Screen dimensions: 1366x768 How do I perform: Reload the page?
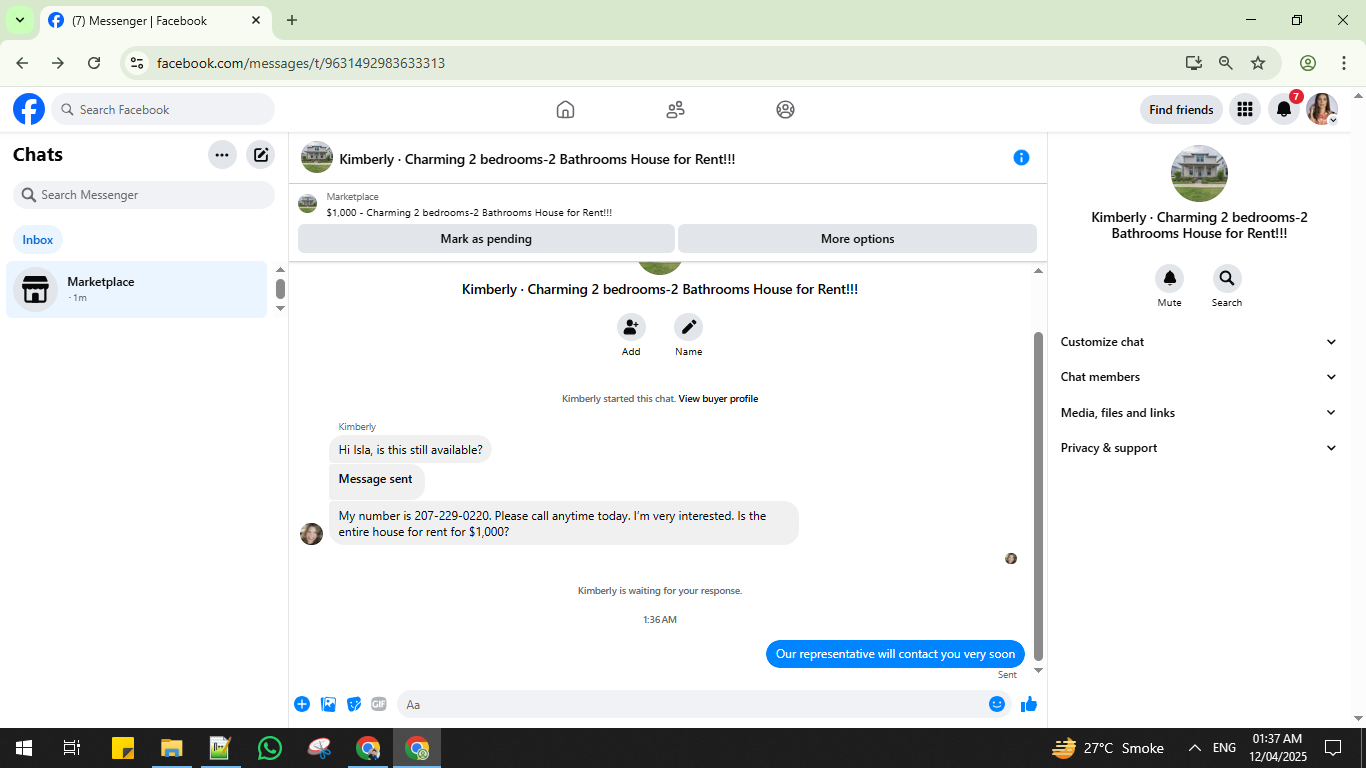click(x=94, y=63)
